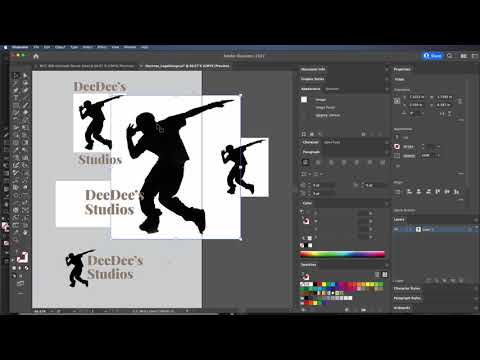Click the search magnifier icon

pos(450,56)
